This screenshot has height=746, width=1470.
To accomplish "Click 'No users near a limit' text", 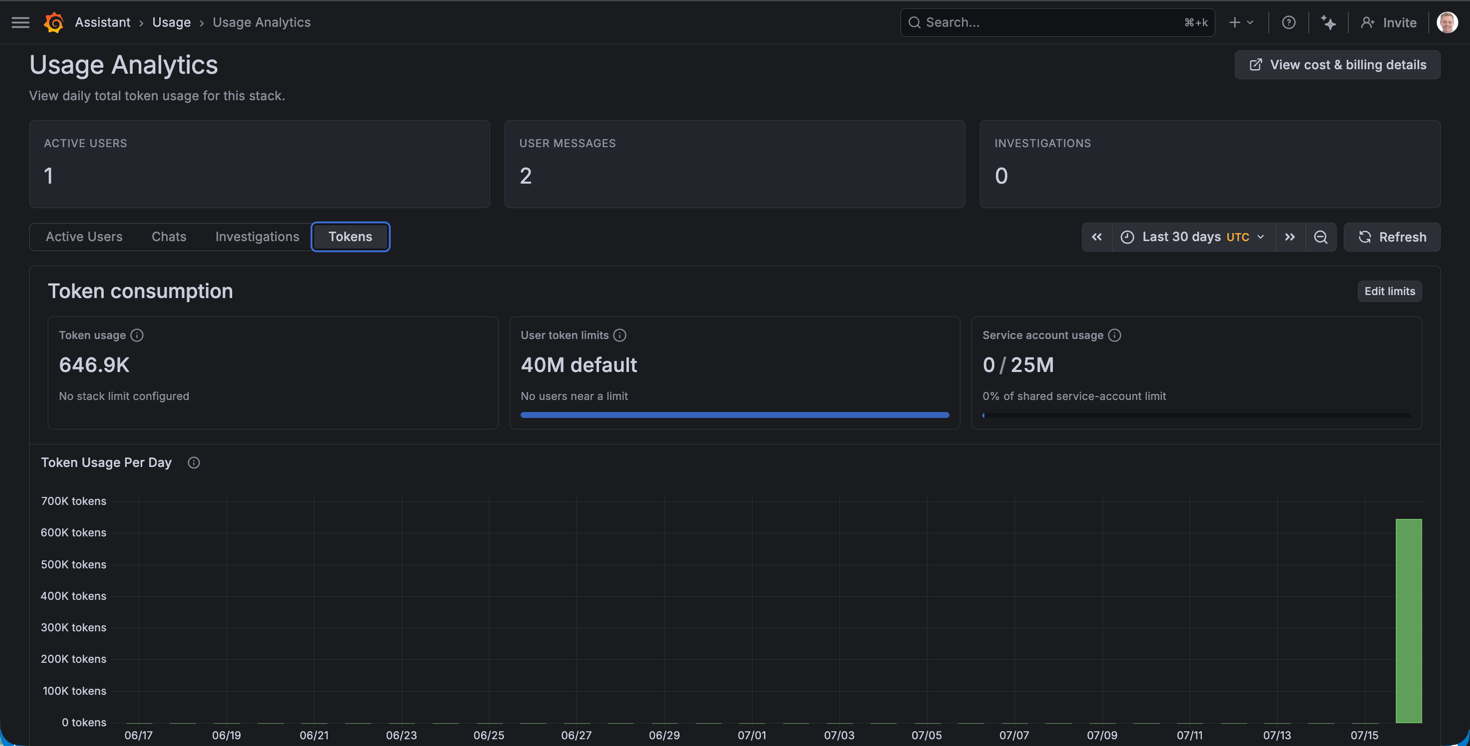I will (x=574, y=396).
